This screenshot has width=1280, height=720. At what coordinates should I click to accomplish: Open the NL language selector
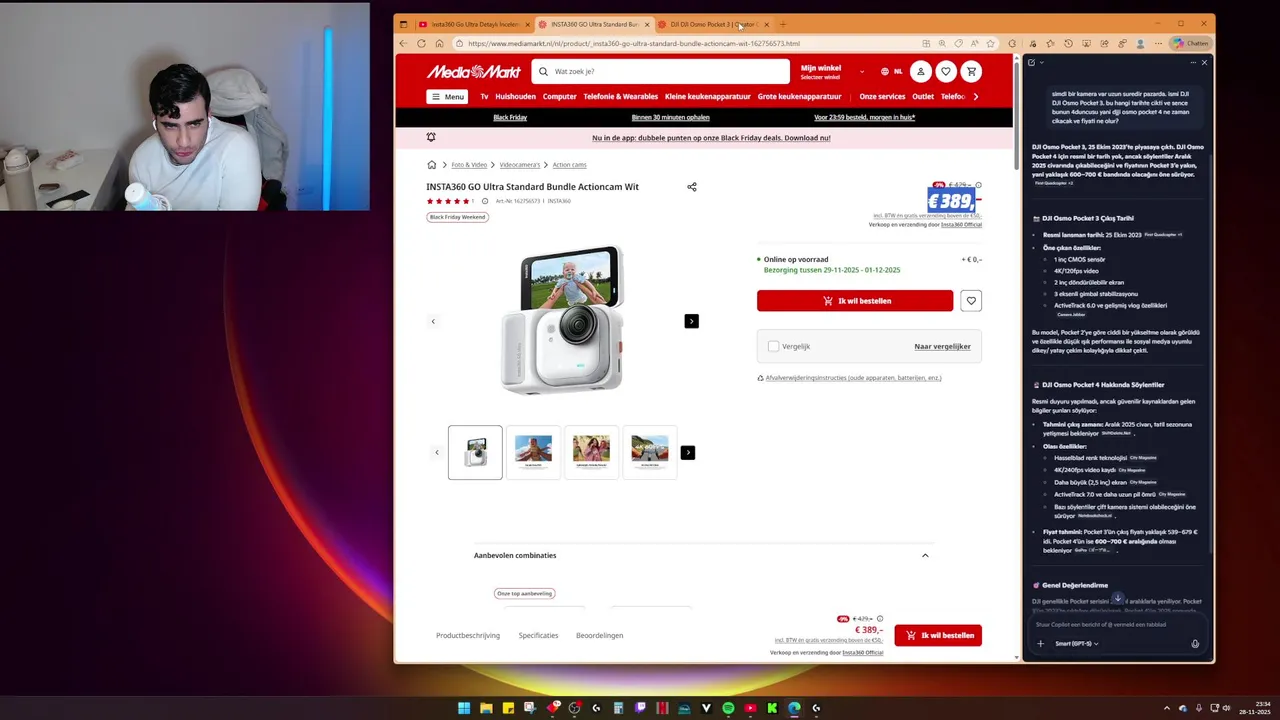pyautogui.click(x=892, y=71)
